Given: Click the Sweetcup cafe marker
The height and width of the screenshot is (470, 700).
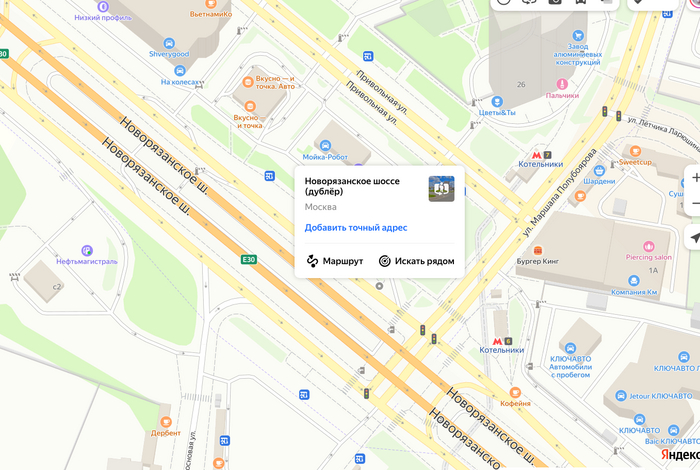Looking at the screenshot, I should click(x=635, y=151).
